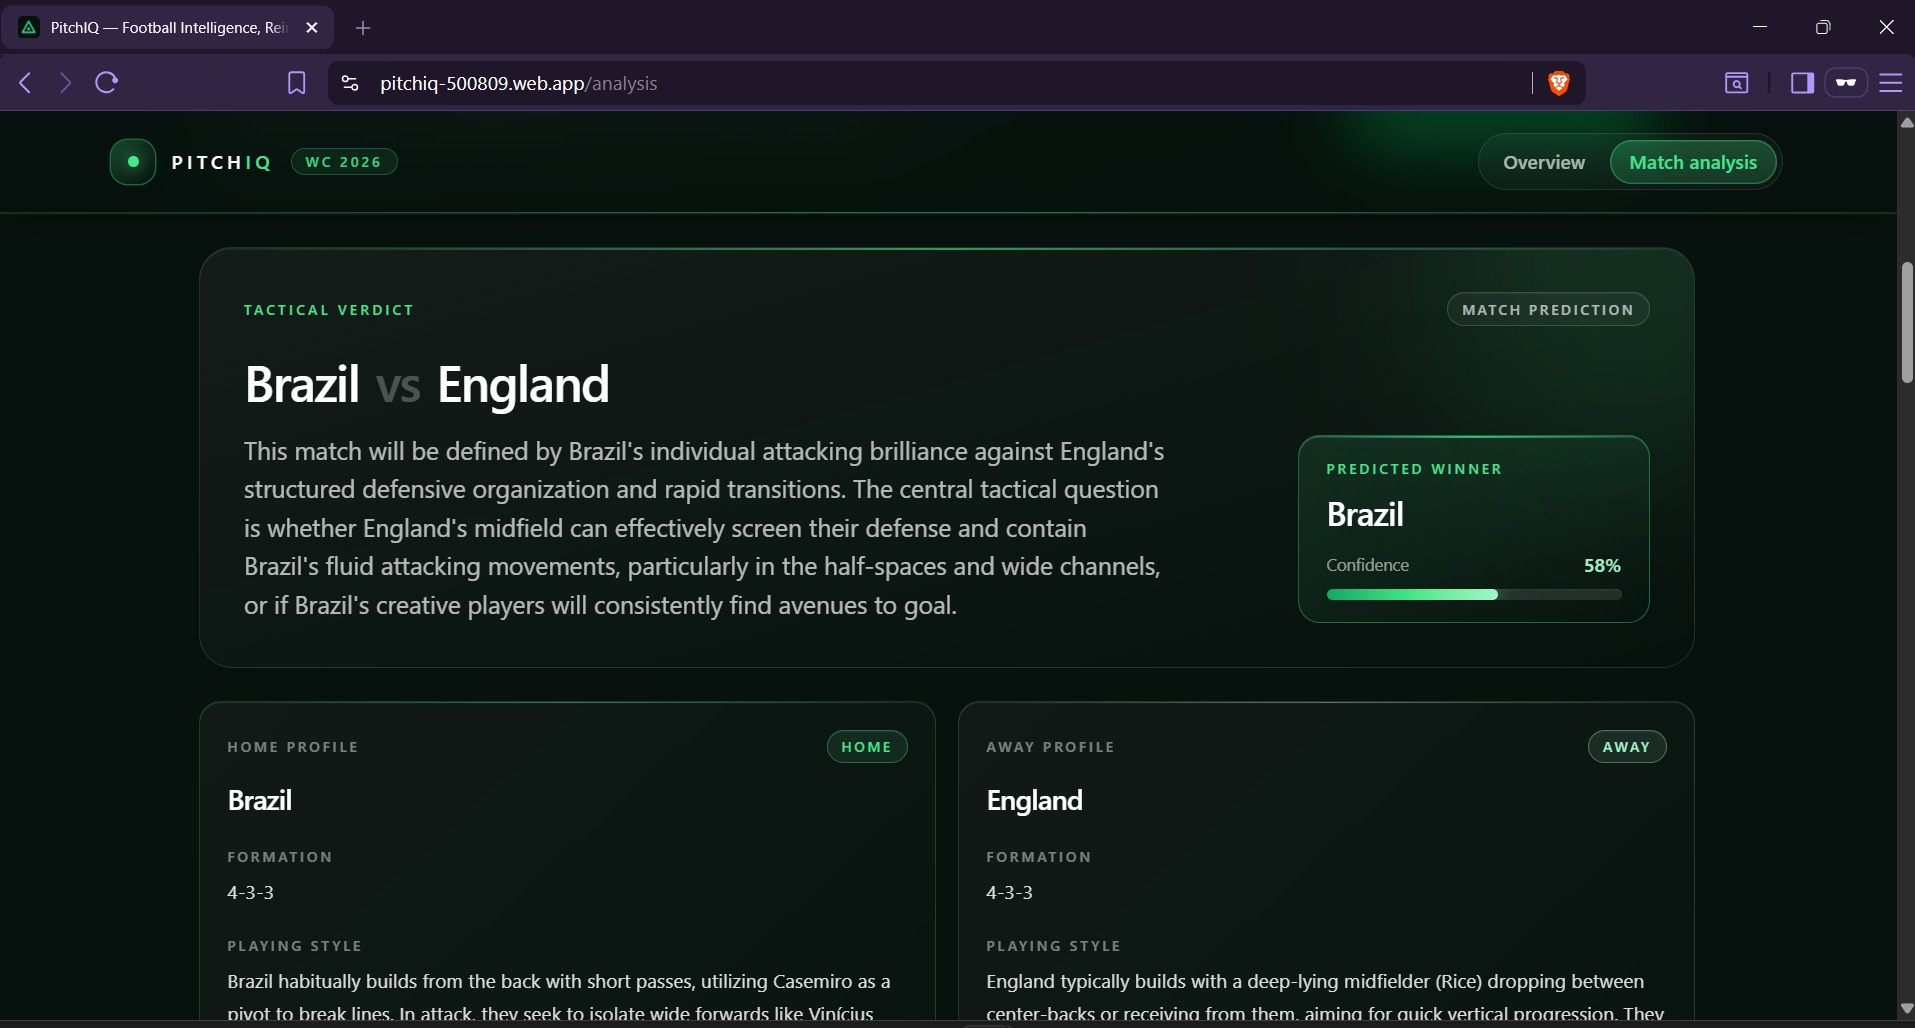Click the browser forward arrow
1915x1028 pixels.
coord(65,83)
